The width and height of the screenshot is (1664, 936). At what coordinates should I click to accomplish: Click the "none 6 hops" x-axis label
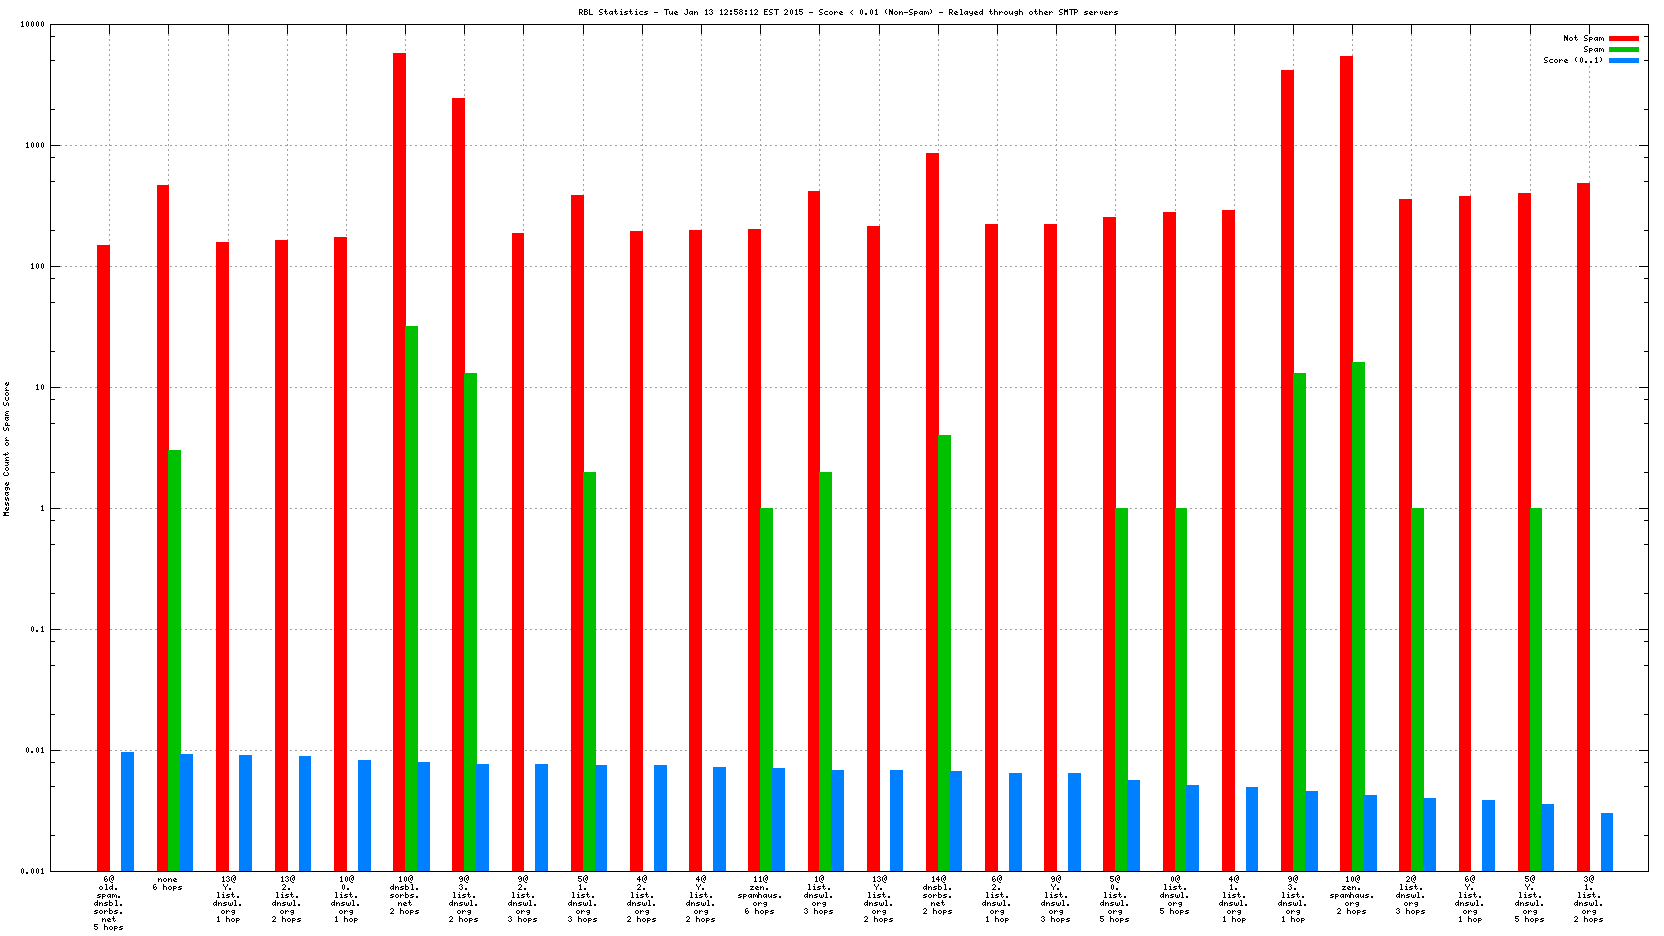point(167,883)
